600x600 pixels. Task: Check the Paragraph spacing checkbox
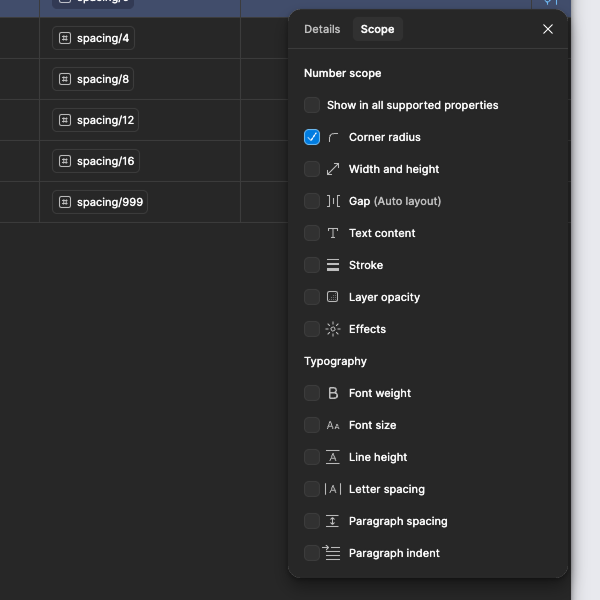[312, 521]
